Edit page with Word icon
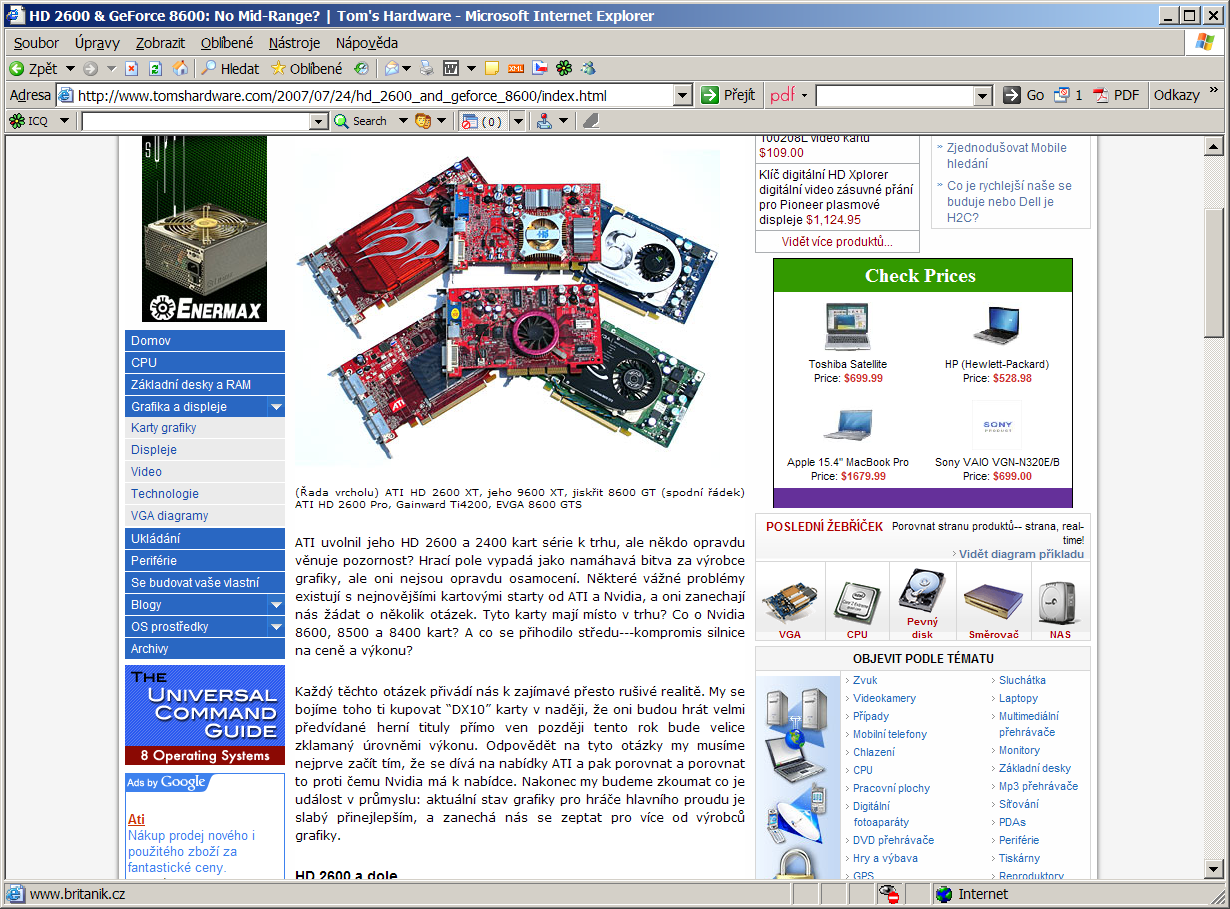 tap(451, 69)
